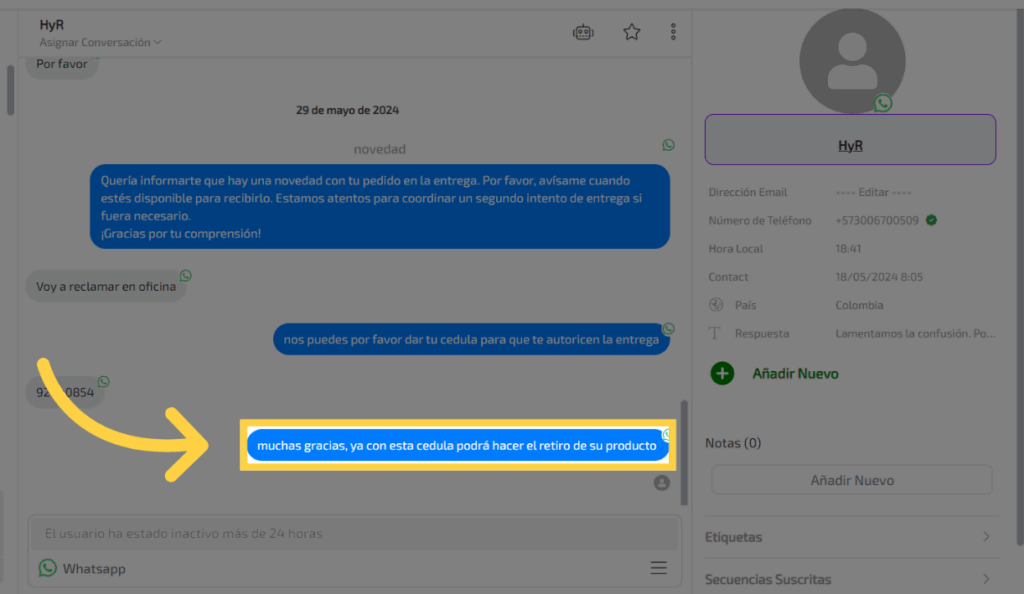Image resolution: width=1024 pixels, height=594 pixels.
Task: Open the three-dot conversation options menu
Action: tap(674, 32)
